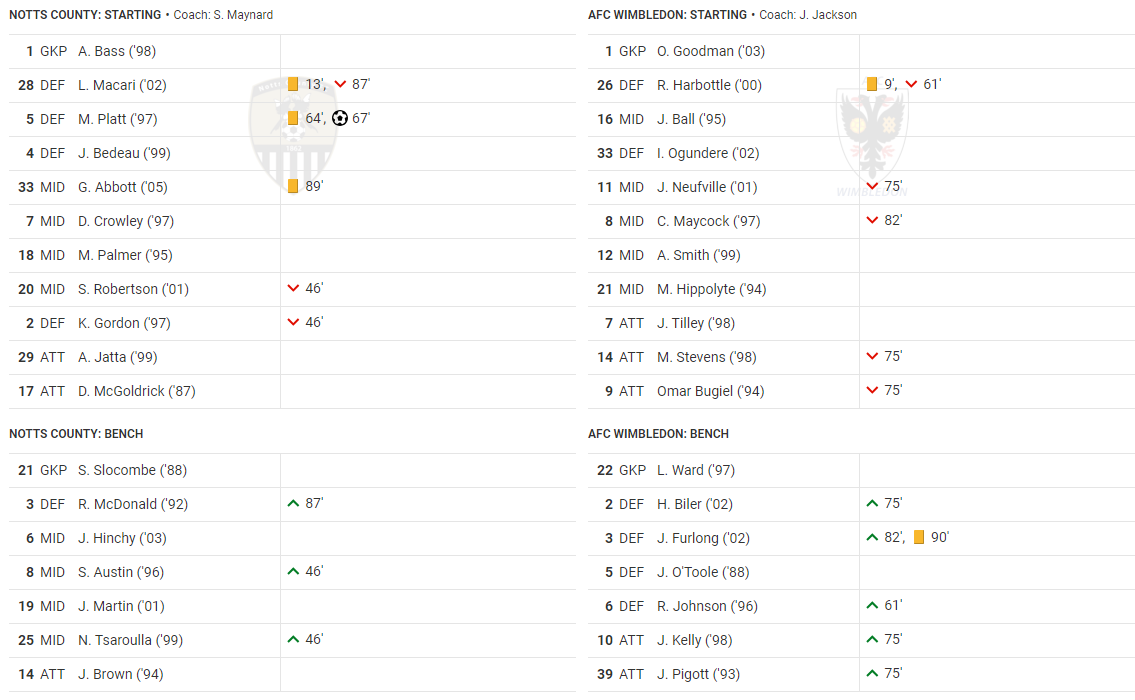This screenshot has height=700, width=1135.
Task: Click the green substituted-on arrow for R. McDonald
Action: pyautogui.click(x=293, y=503)
